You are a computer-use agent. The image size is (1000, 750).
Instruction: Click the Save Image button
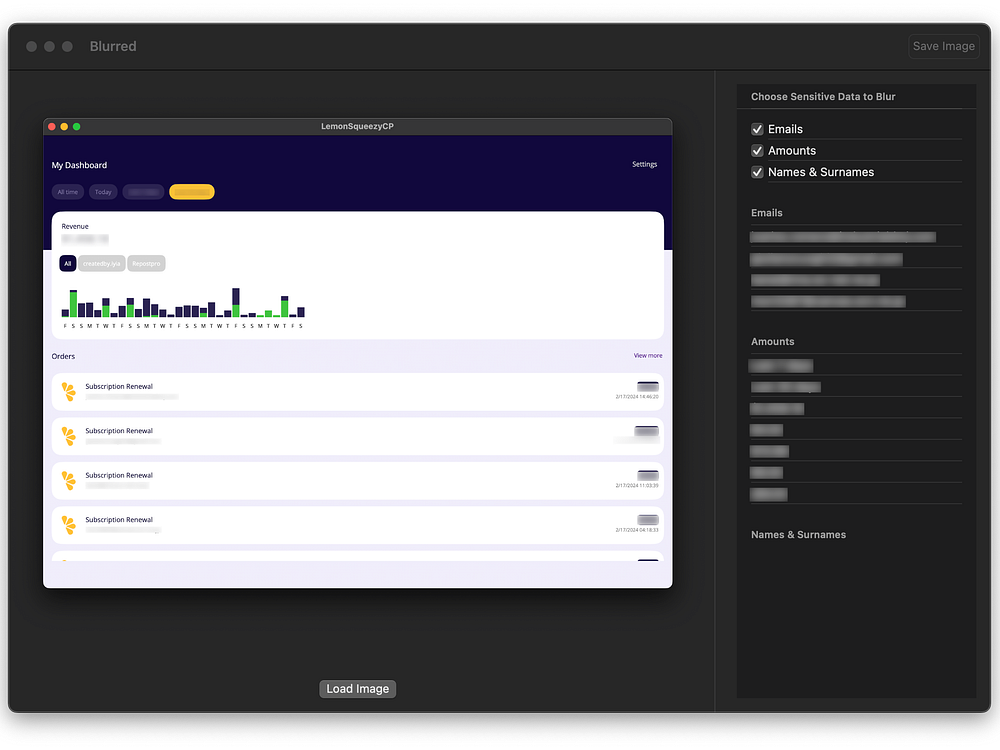click(943, 47)
